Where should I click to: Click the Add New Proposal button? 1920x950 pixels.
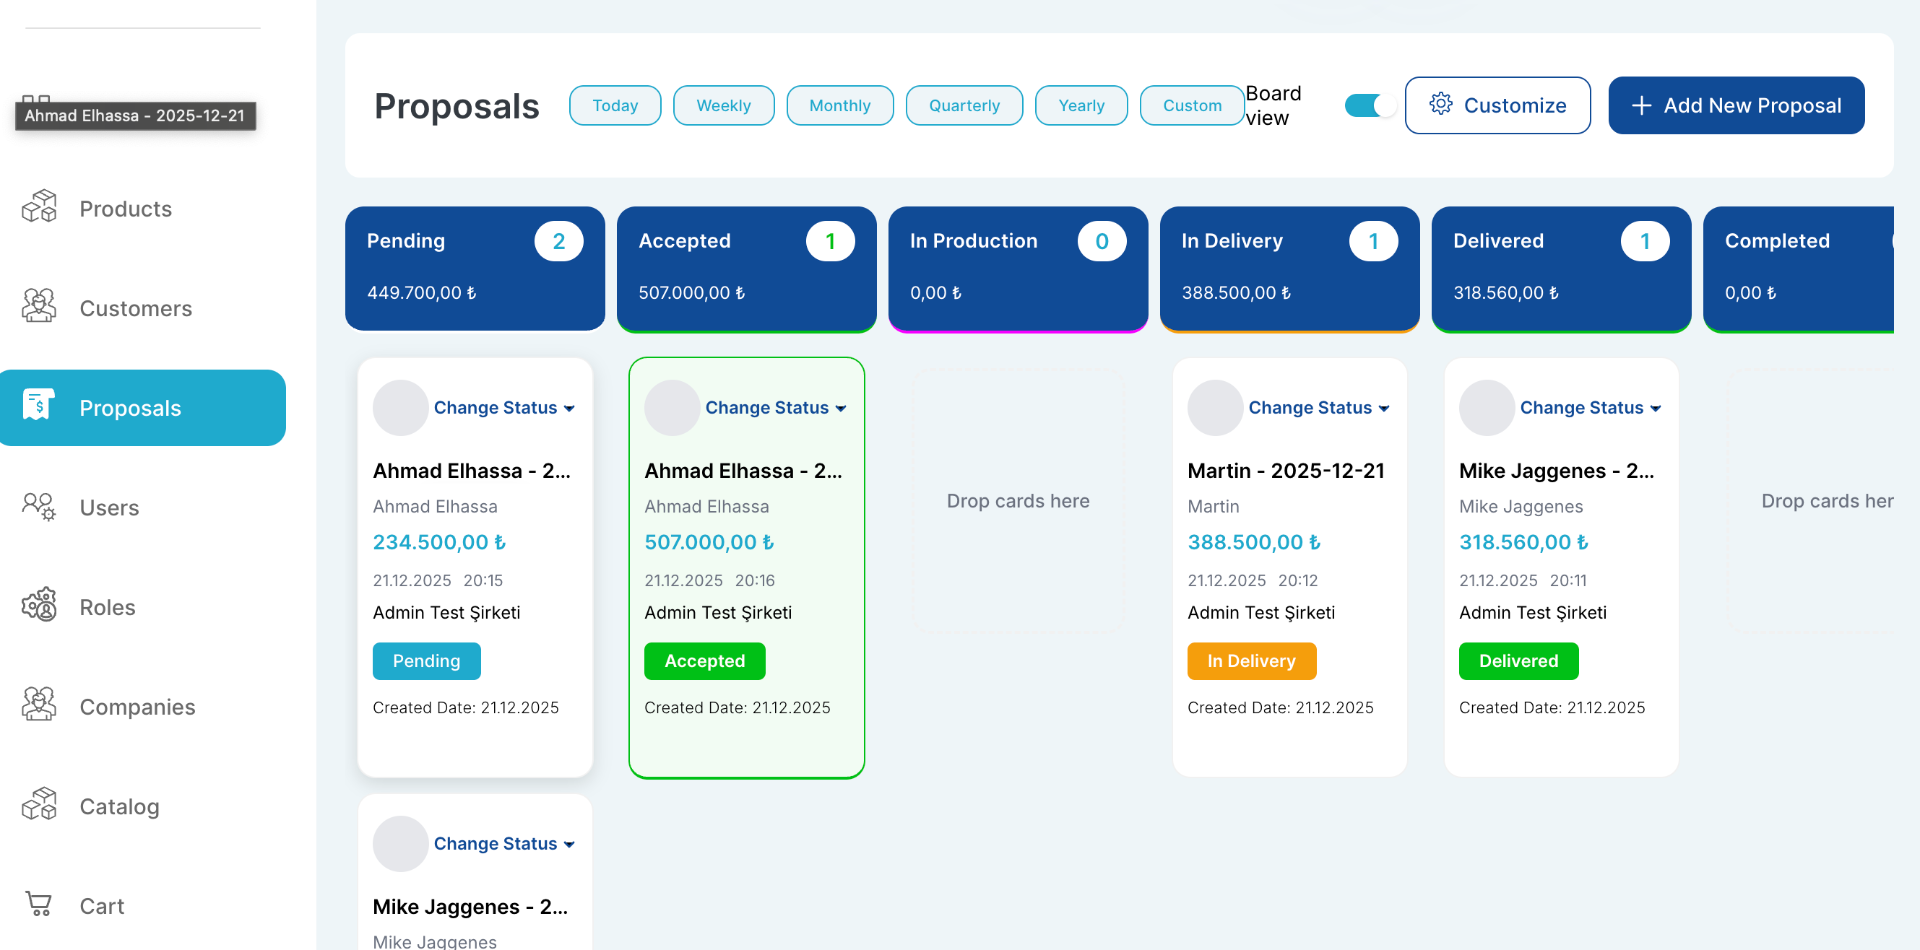tap(1735, 106)
